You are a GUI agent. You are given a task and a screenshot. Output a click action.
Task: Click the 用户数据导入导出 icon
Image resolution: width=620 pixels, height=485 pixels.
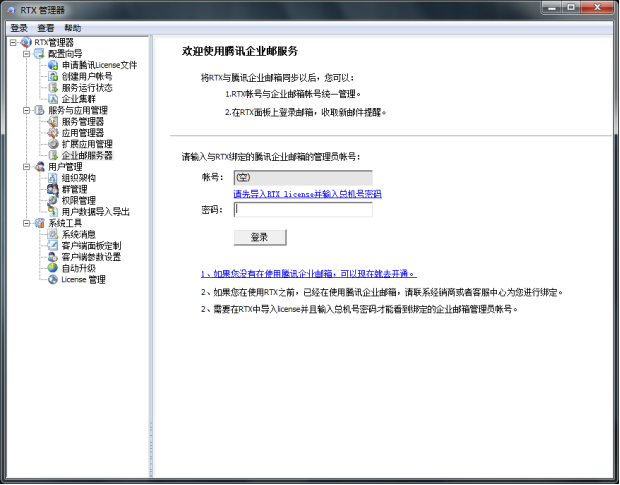53,211
